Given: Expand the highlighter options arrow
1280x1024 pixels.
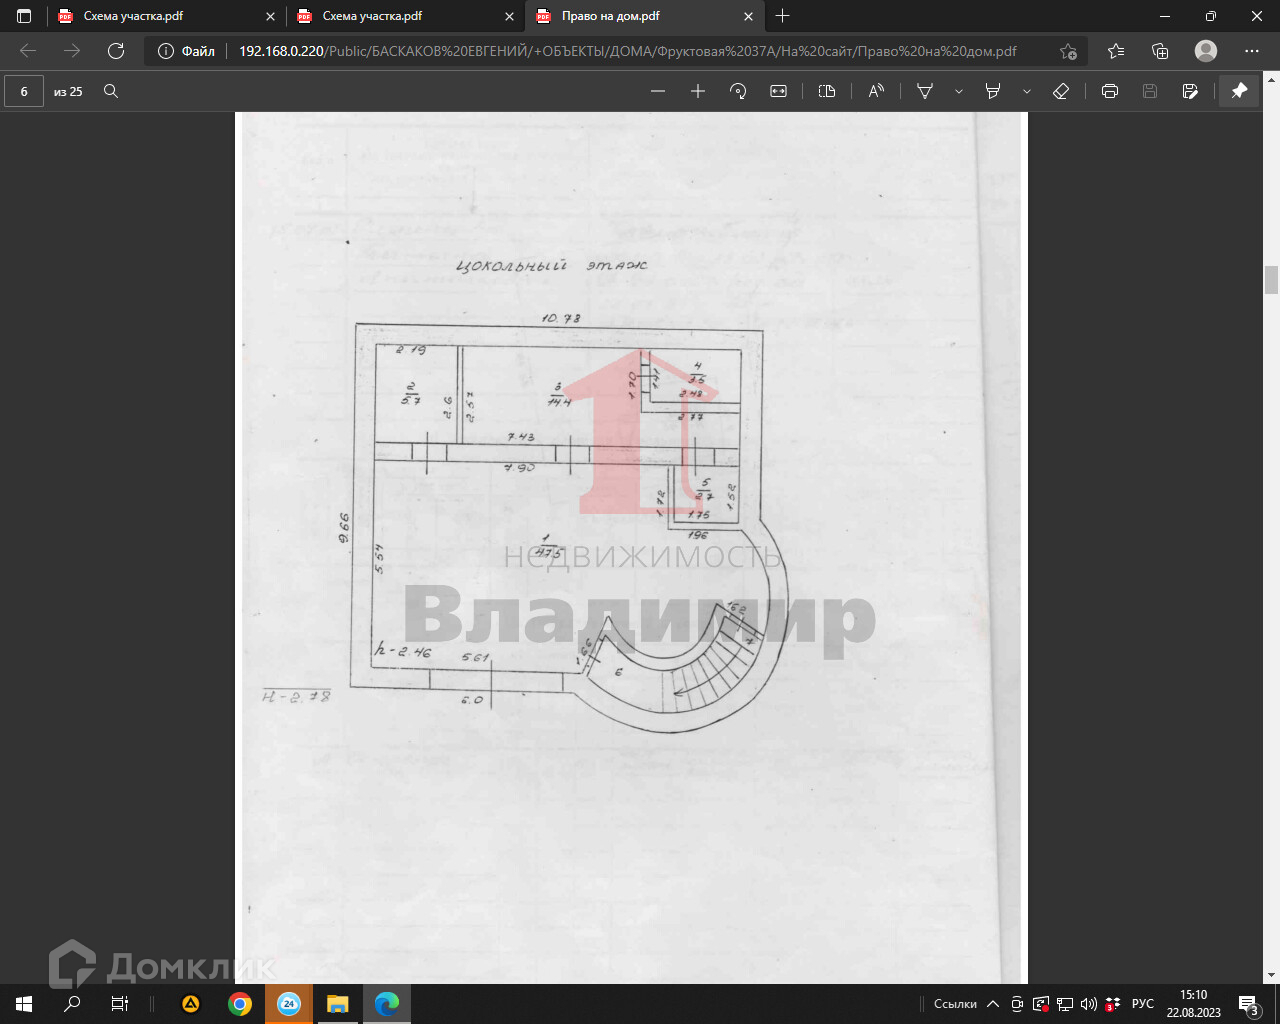Looking at the screenshot, I should tap(1026, 91).
